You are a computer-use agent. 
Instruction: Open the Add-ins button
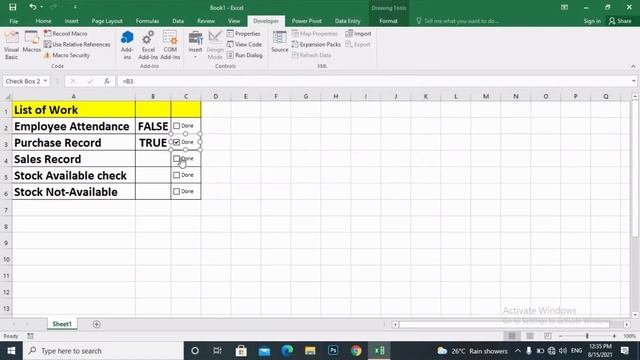(x=127, y=46)
